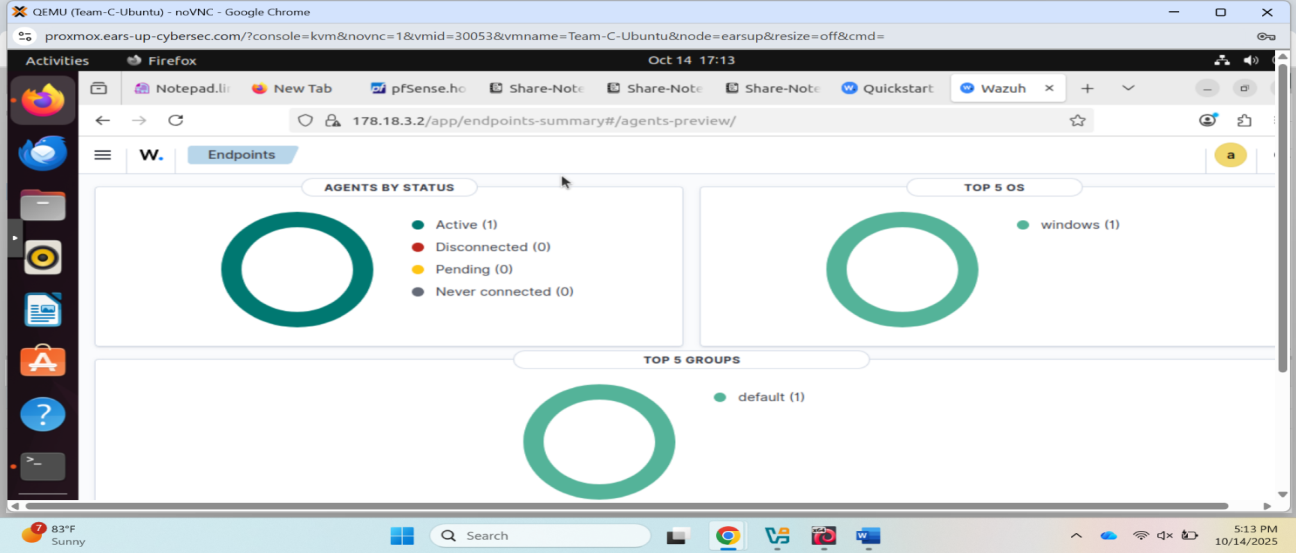The width and height of the screenshot is (1296, 553).
Task: Switch to the Notepad.link tab
Action: click(x=184, y=88)
